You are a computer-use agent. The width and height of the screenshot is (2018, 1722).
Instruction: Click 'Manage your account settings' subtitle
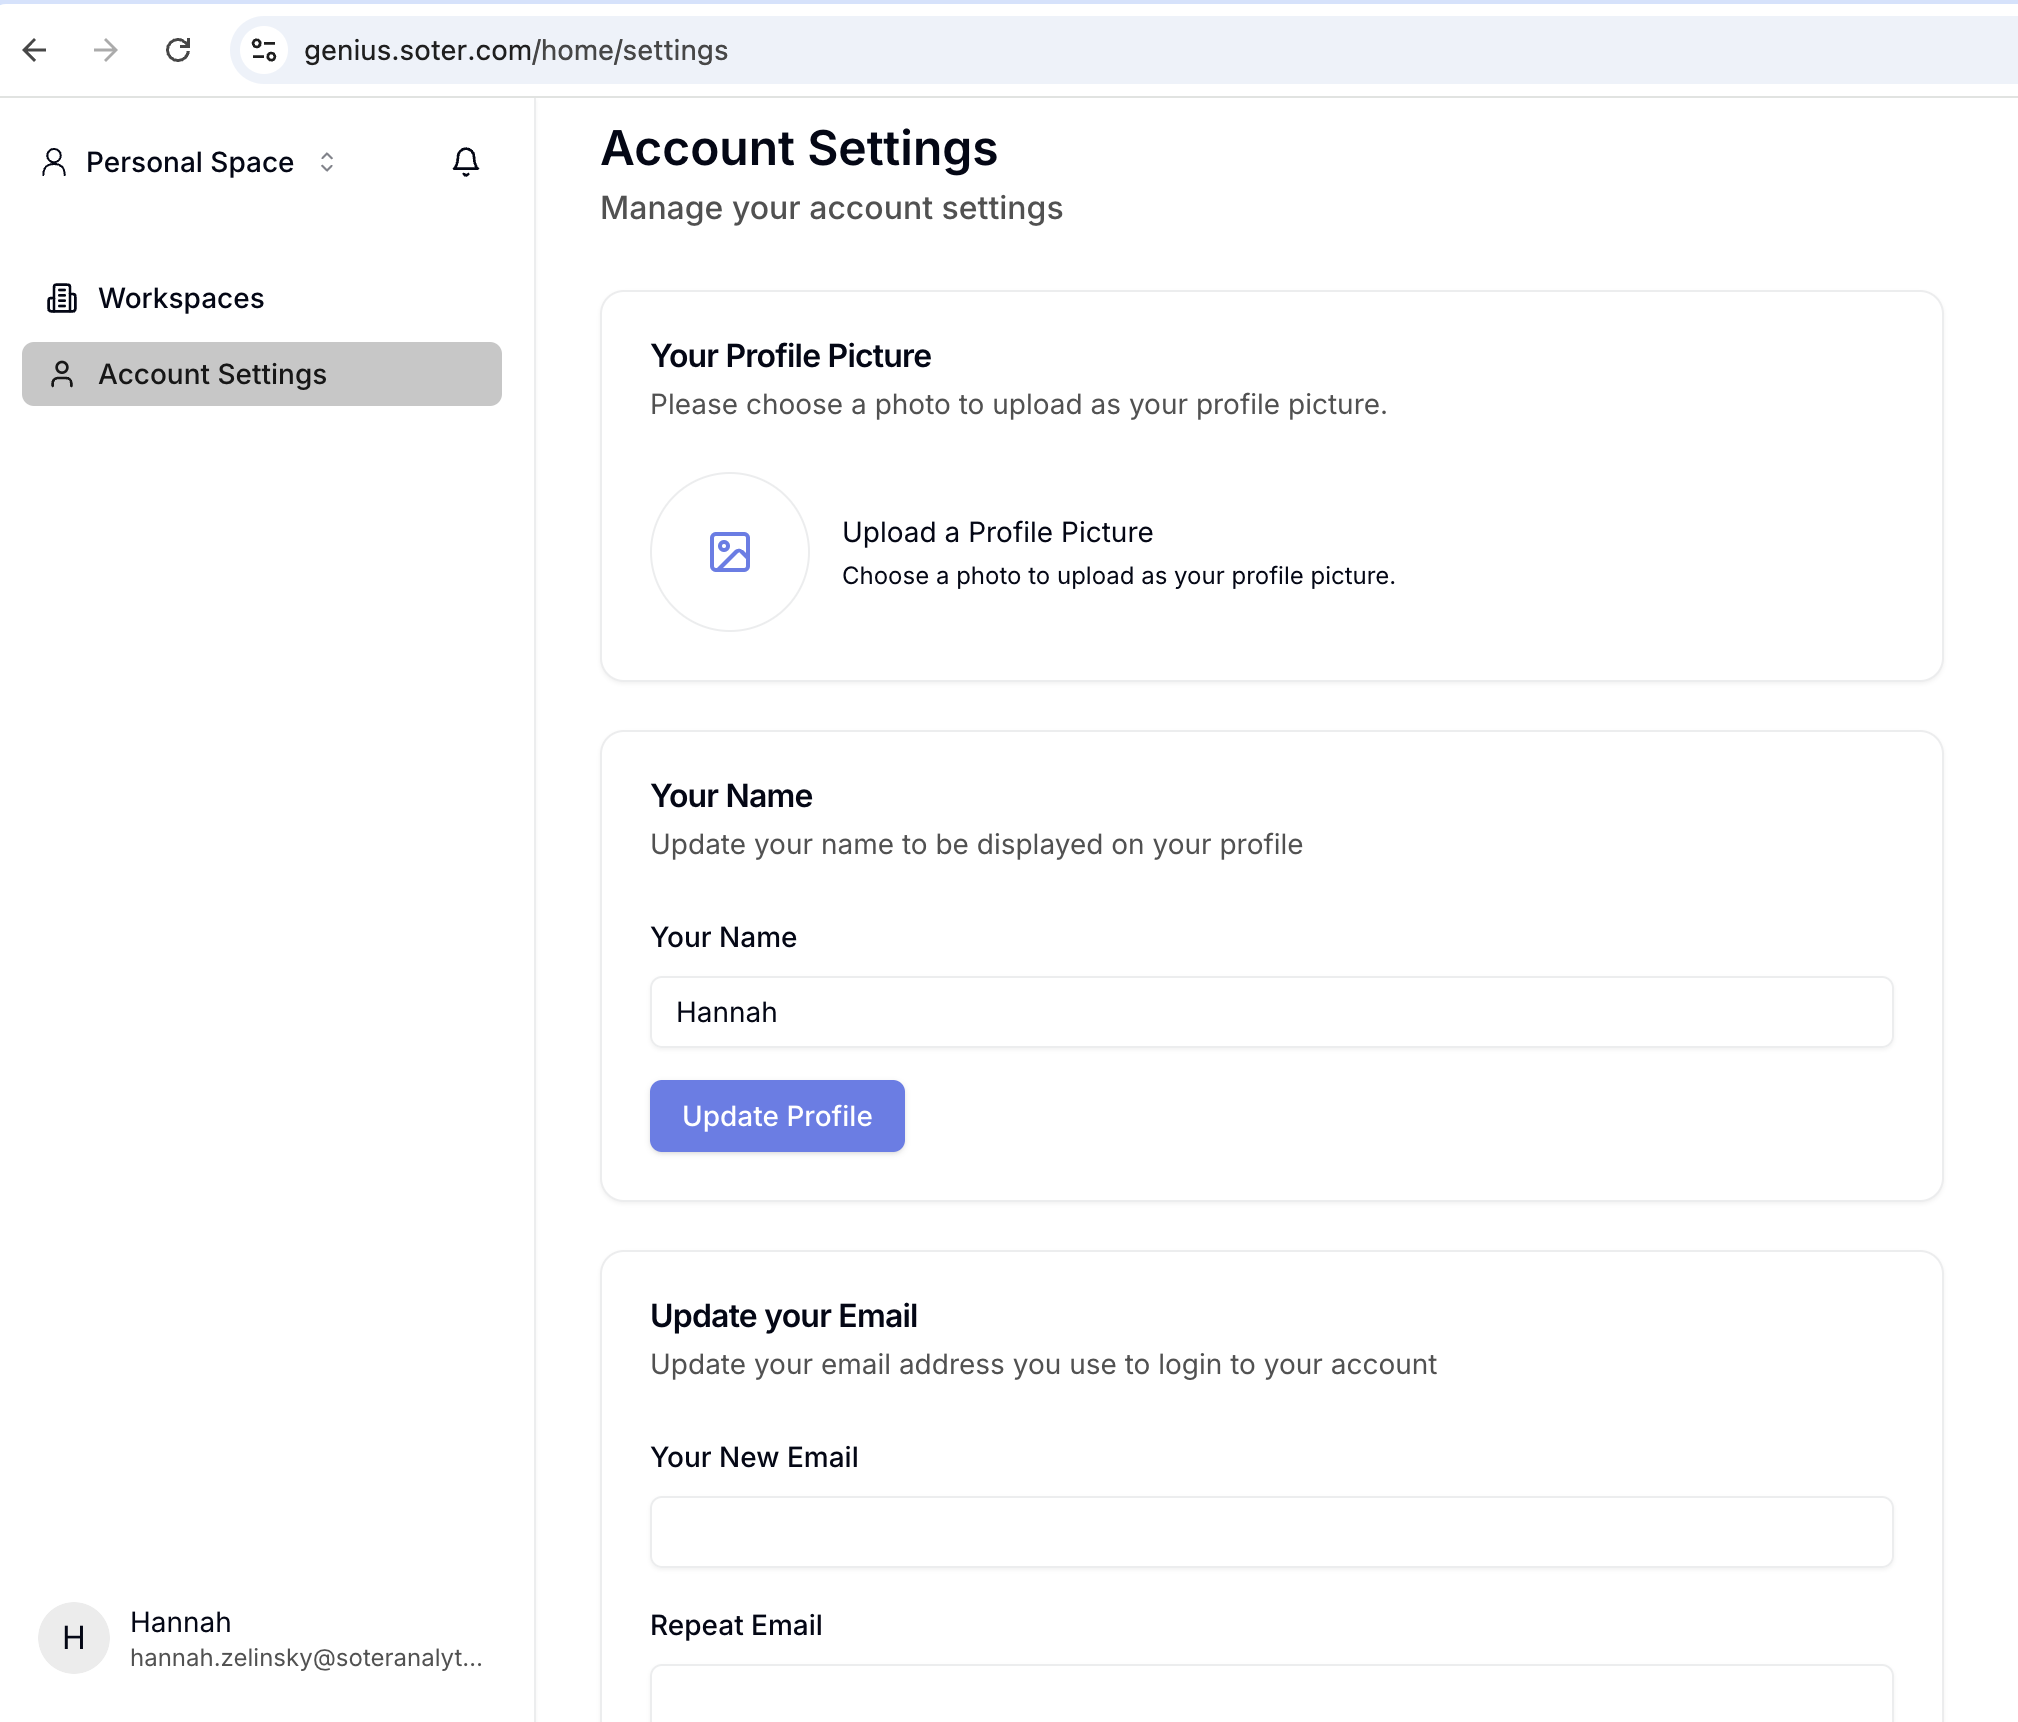(832, 208)
